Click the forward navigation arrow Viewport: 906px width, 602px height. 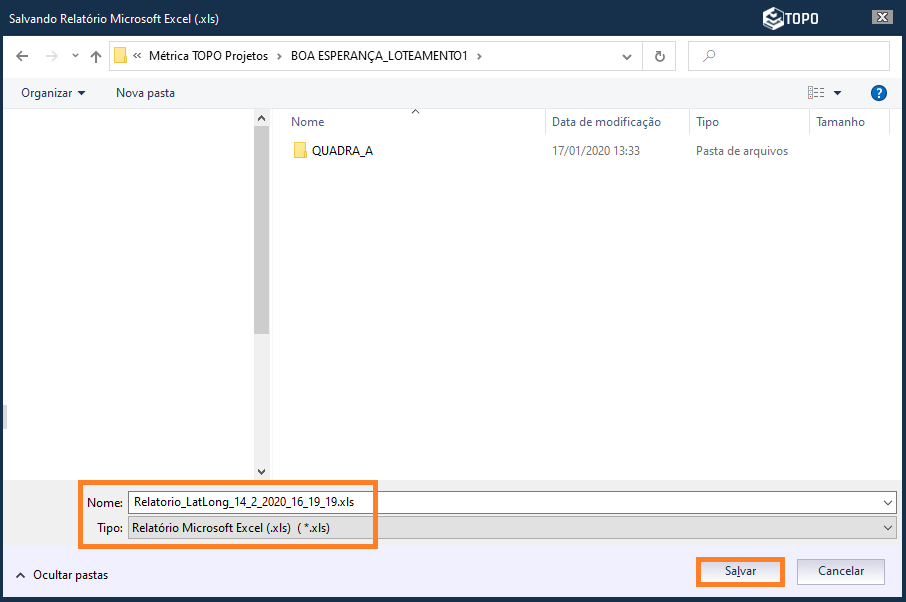(51, 56)
